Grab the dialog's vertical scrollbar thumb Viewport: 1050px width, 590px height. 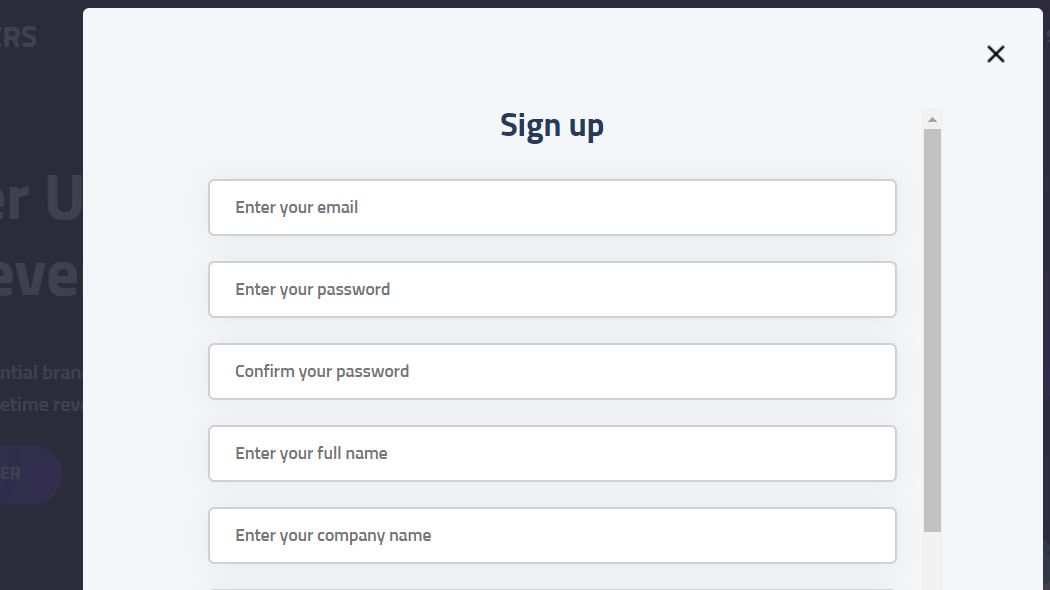click(932, 330)
